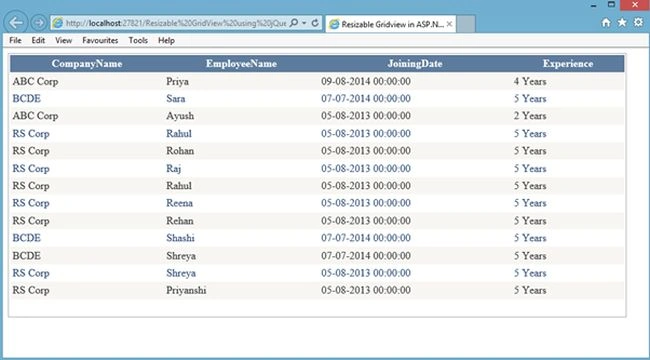Open the Edit menu
650x360 pixels.
tap(38, 40)
